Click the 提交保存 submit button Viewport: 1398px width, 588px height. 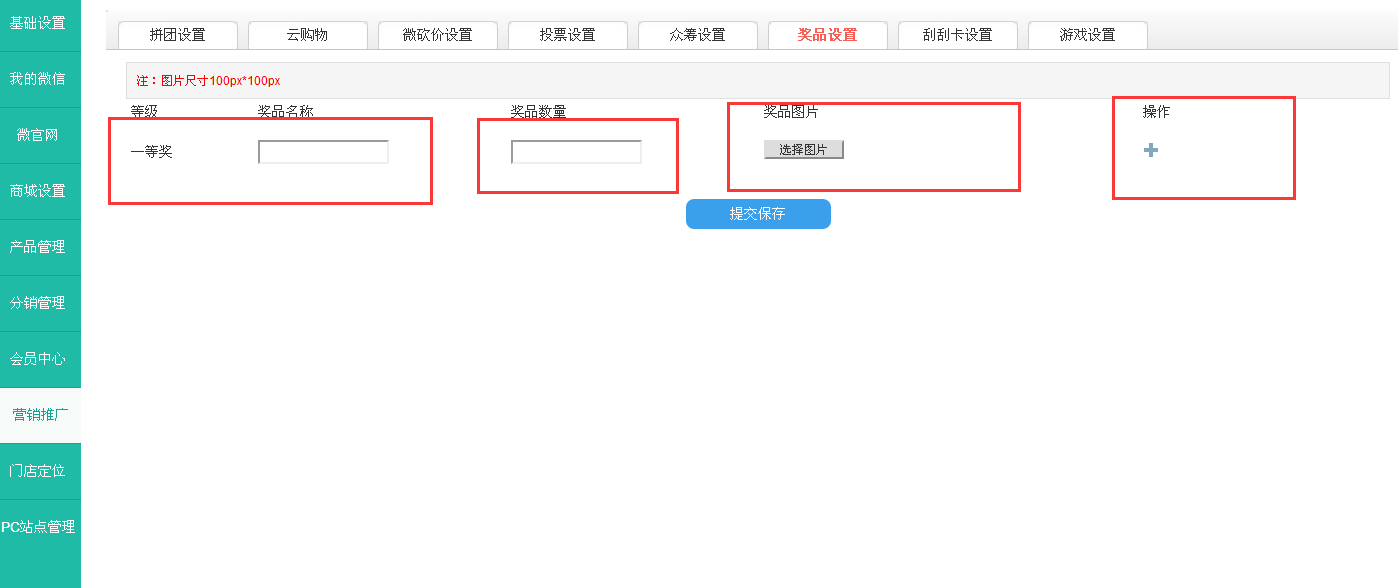(x=758, y=214)
